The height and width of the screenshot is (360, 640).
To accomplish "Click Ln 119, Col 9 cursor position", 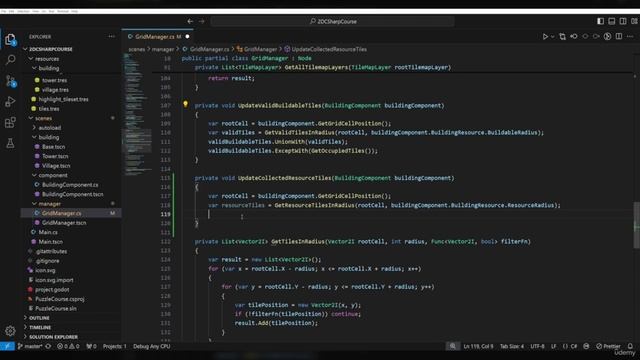I will click(x=478, y=346).
